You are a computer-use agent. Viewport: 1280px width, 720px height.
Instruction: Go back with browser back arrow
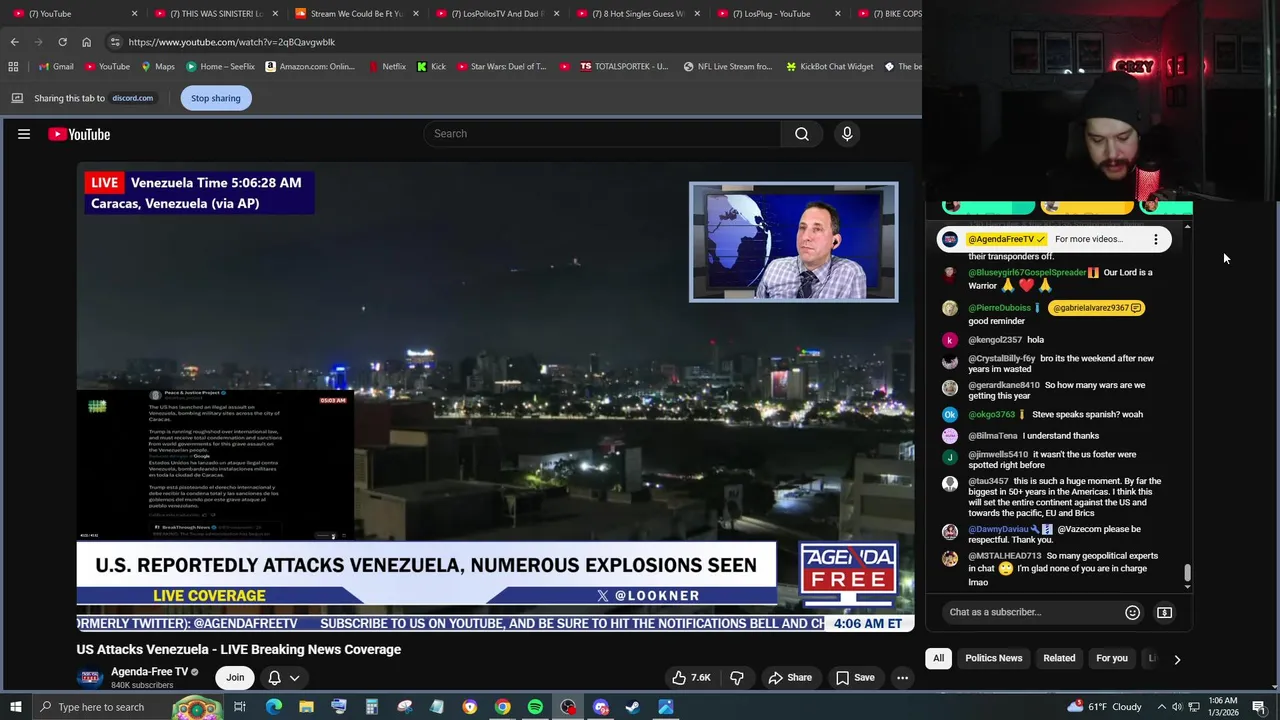[x=14, y=42]
